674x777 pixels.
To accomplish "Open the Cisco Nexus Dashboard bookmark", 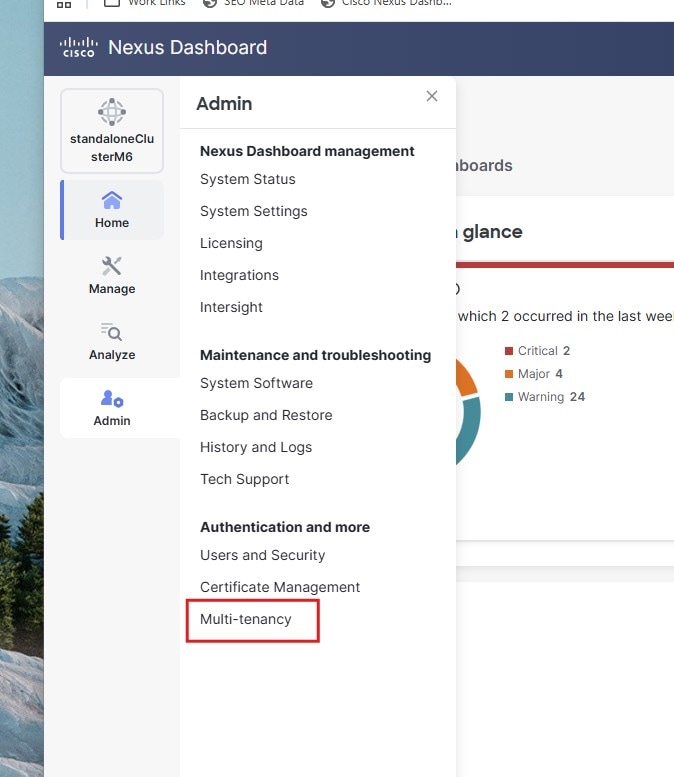I will click(386, 3).
